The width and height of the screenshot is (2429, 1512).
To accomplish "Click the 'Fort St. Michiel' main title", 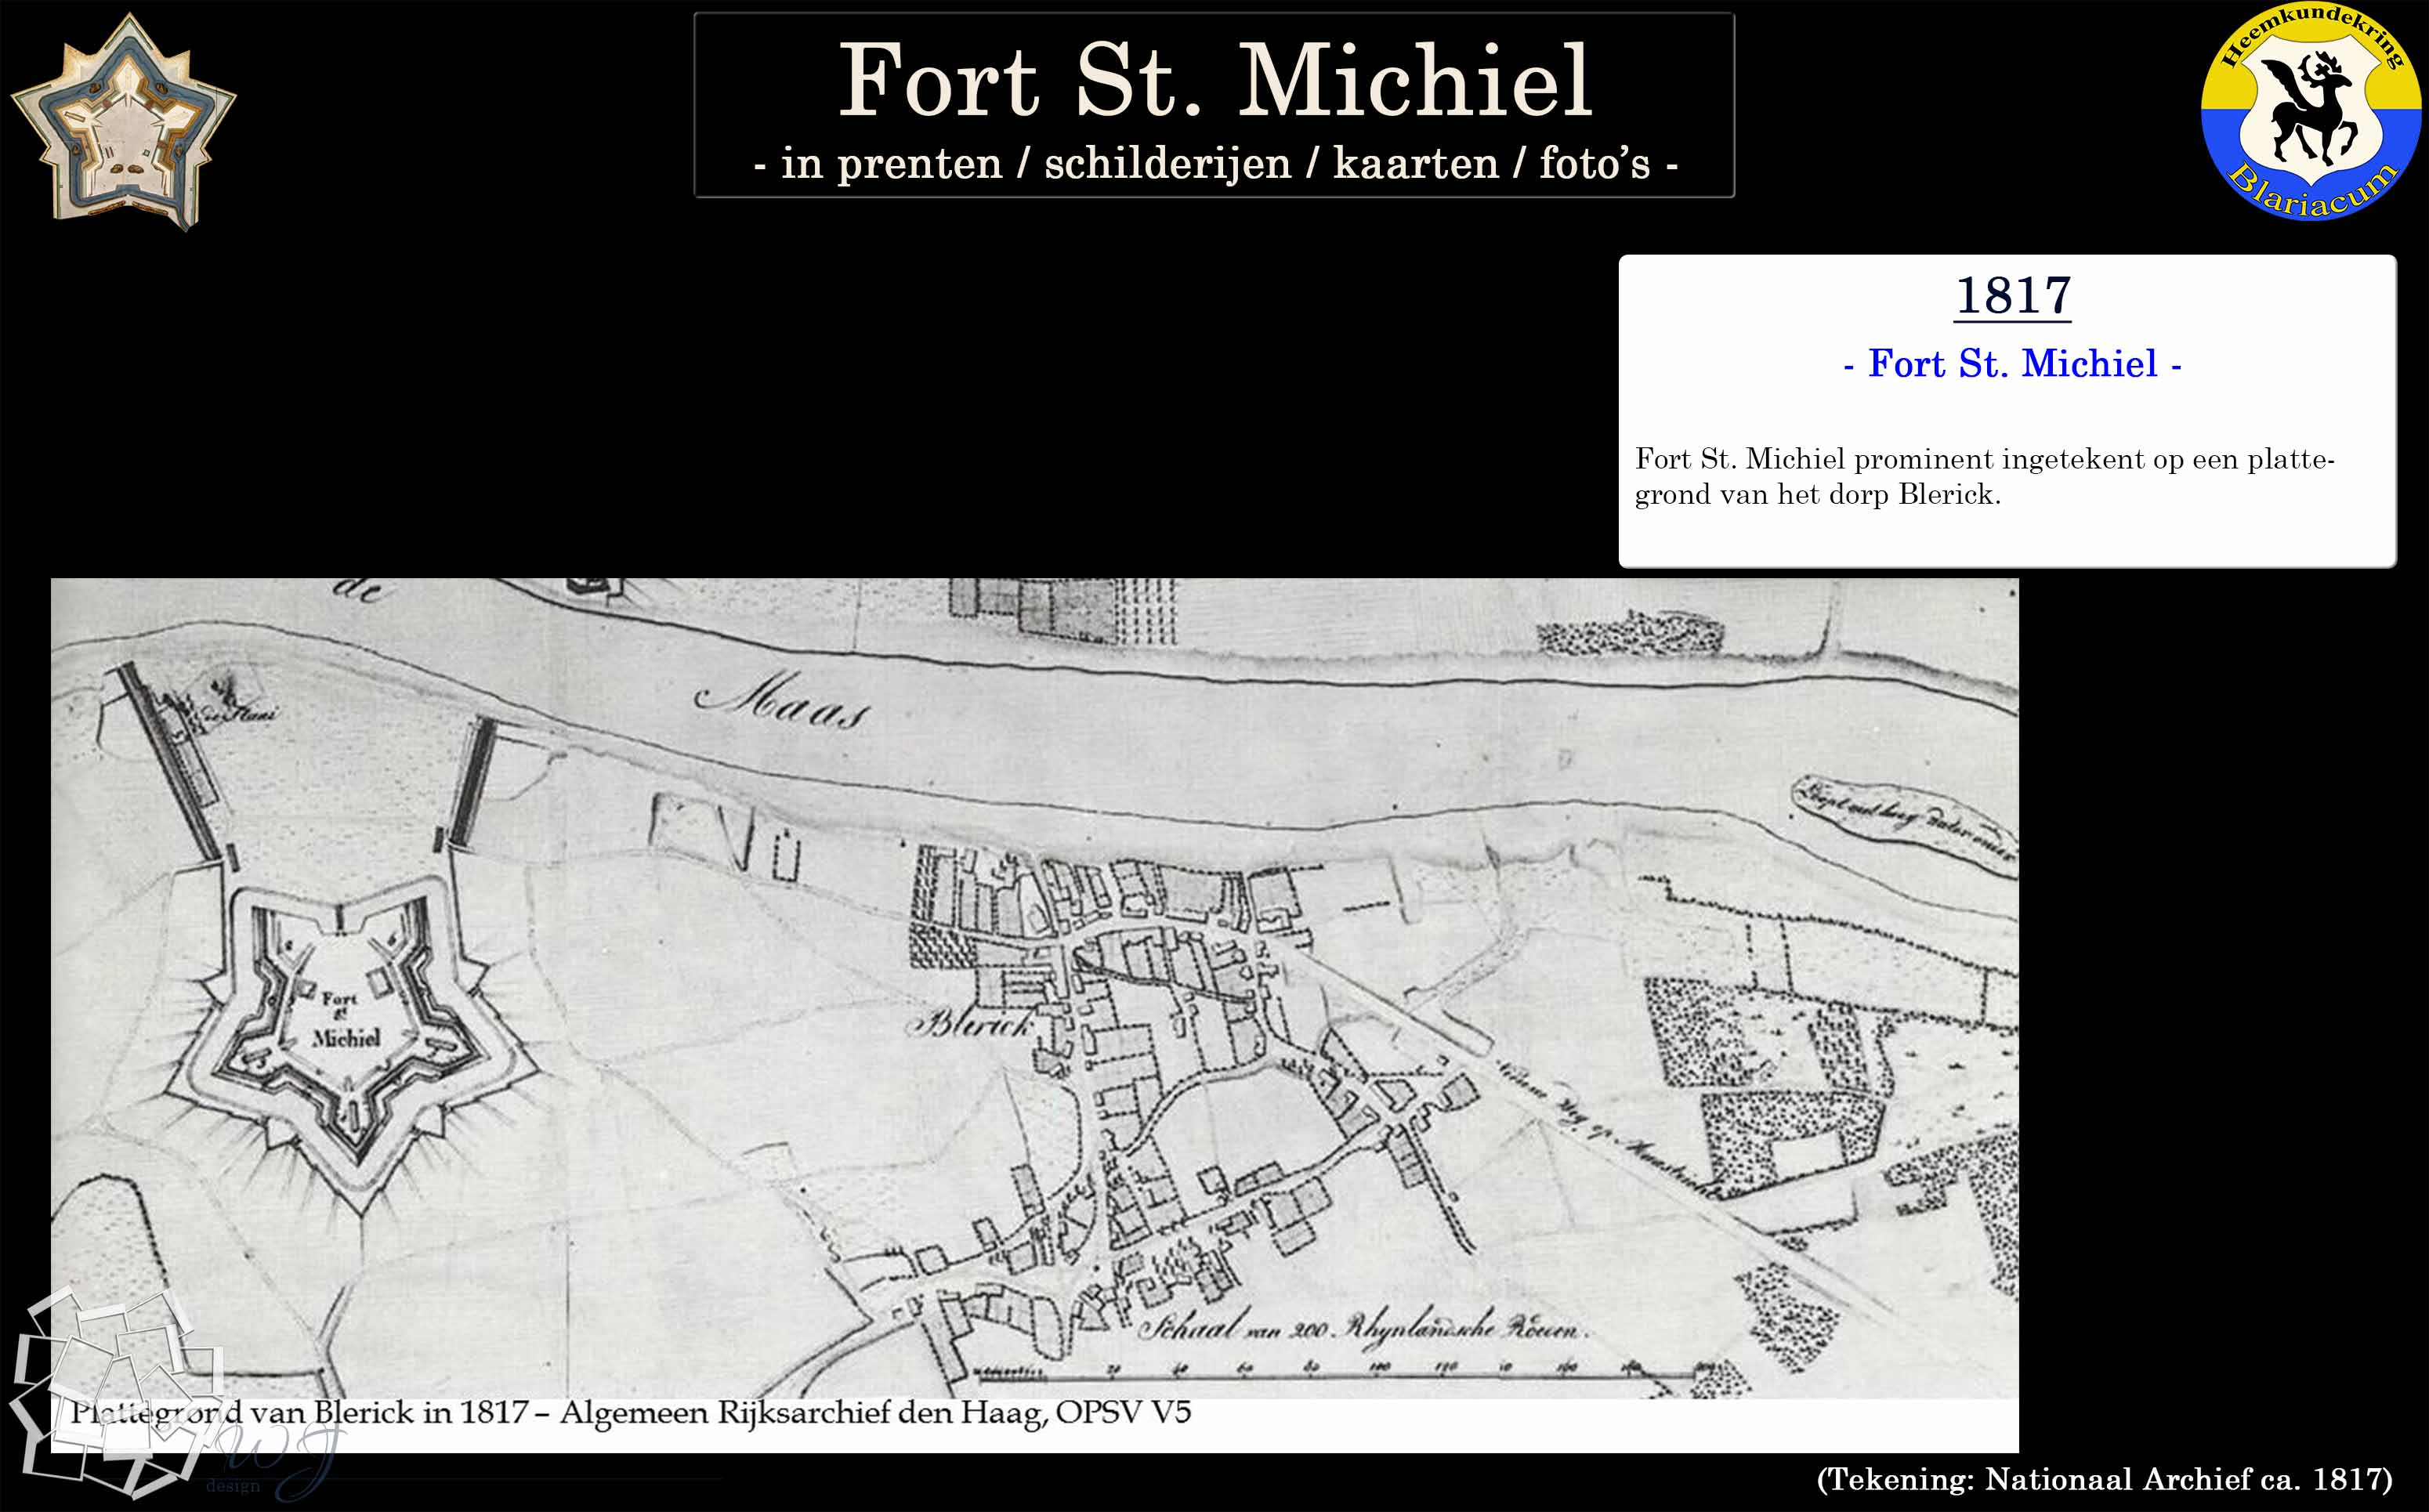I will point(1214,80).
